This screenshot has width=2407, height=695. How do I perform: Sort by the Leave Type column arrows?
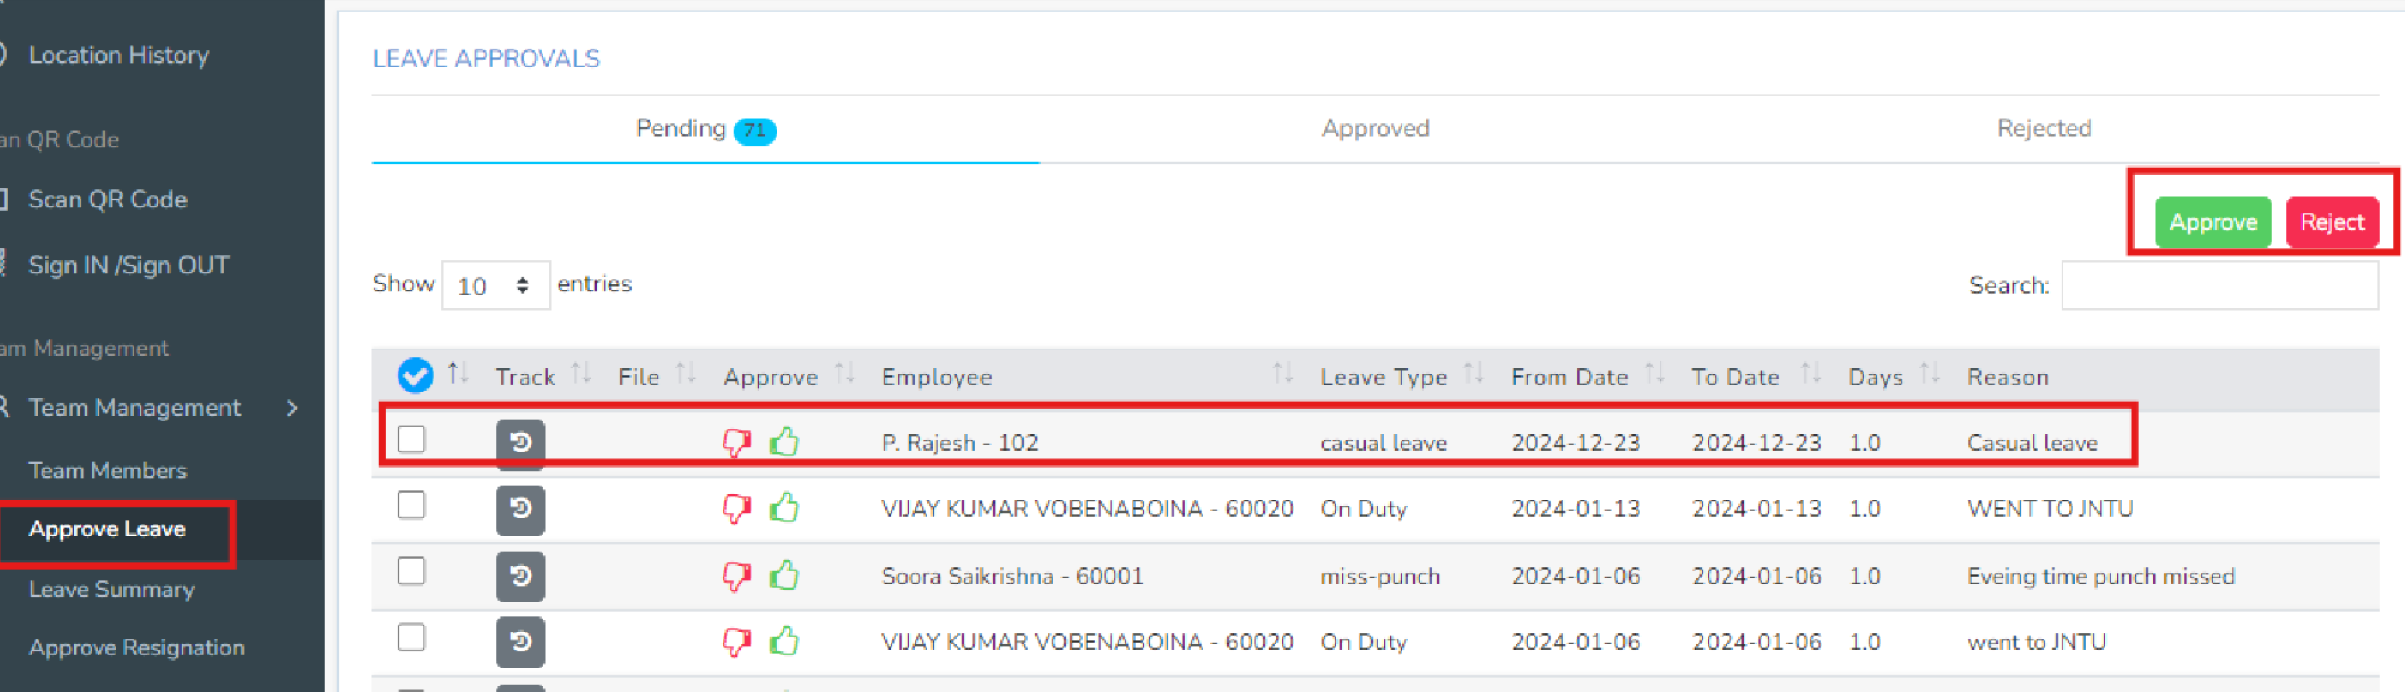click(1474, 374)
